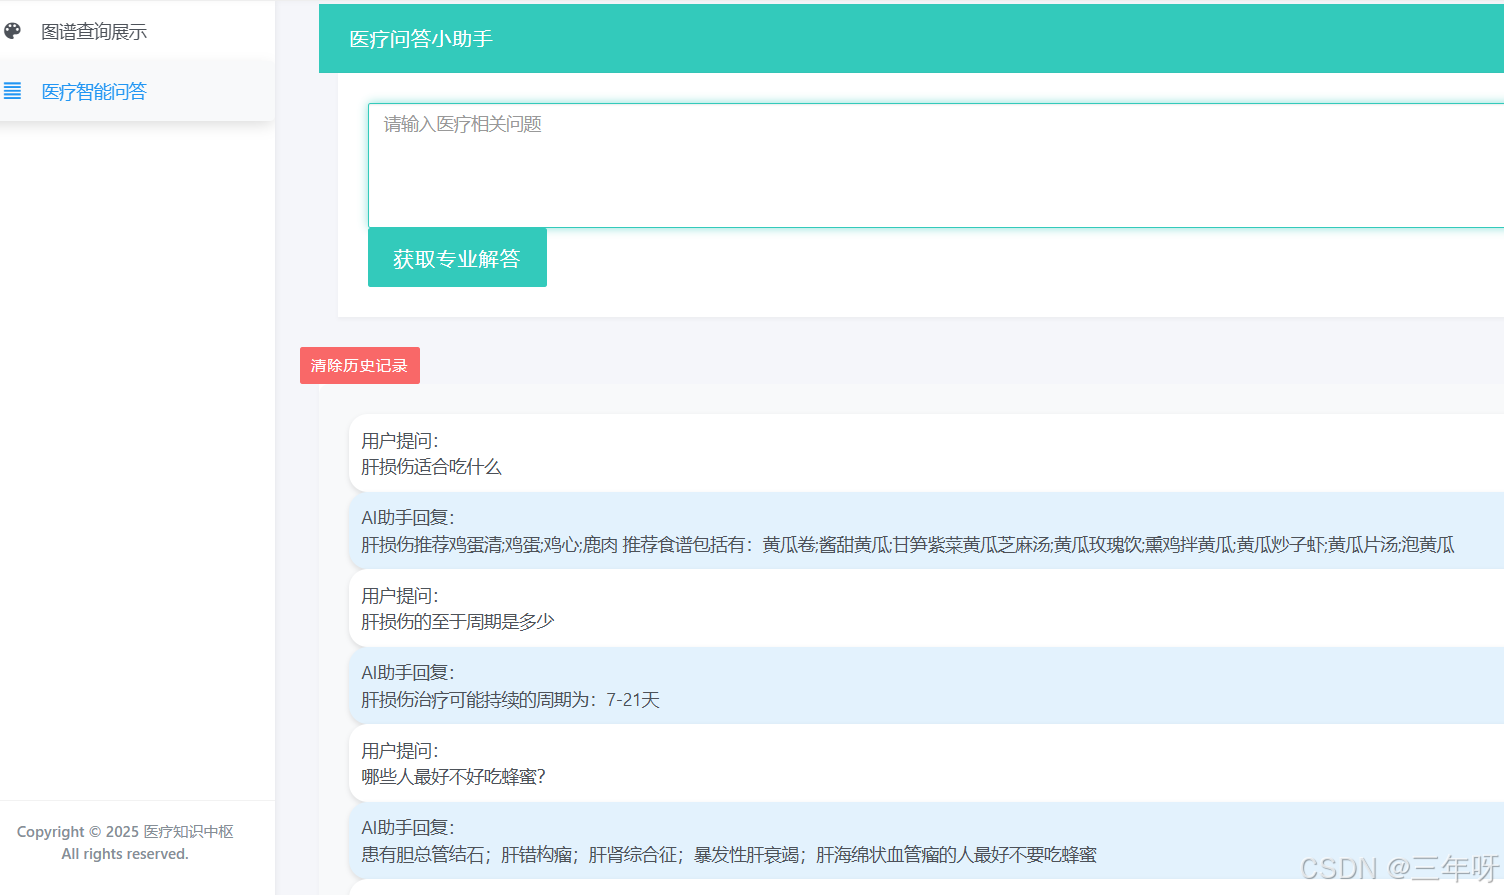Select the 医疗智能问答 menu item
This screenshot has width=1504, height=895.
tap(137, 91)
